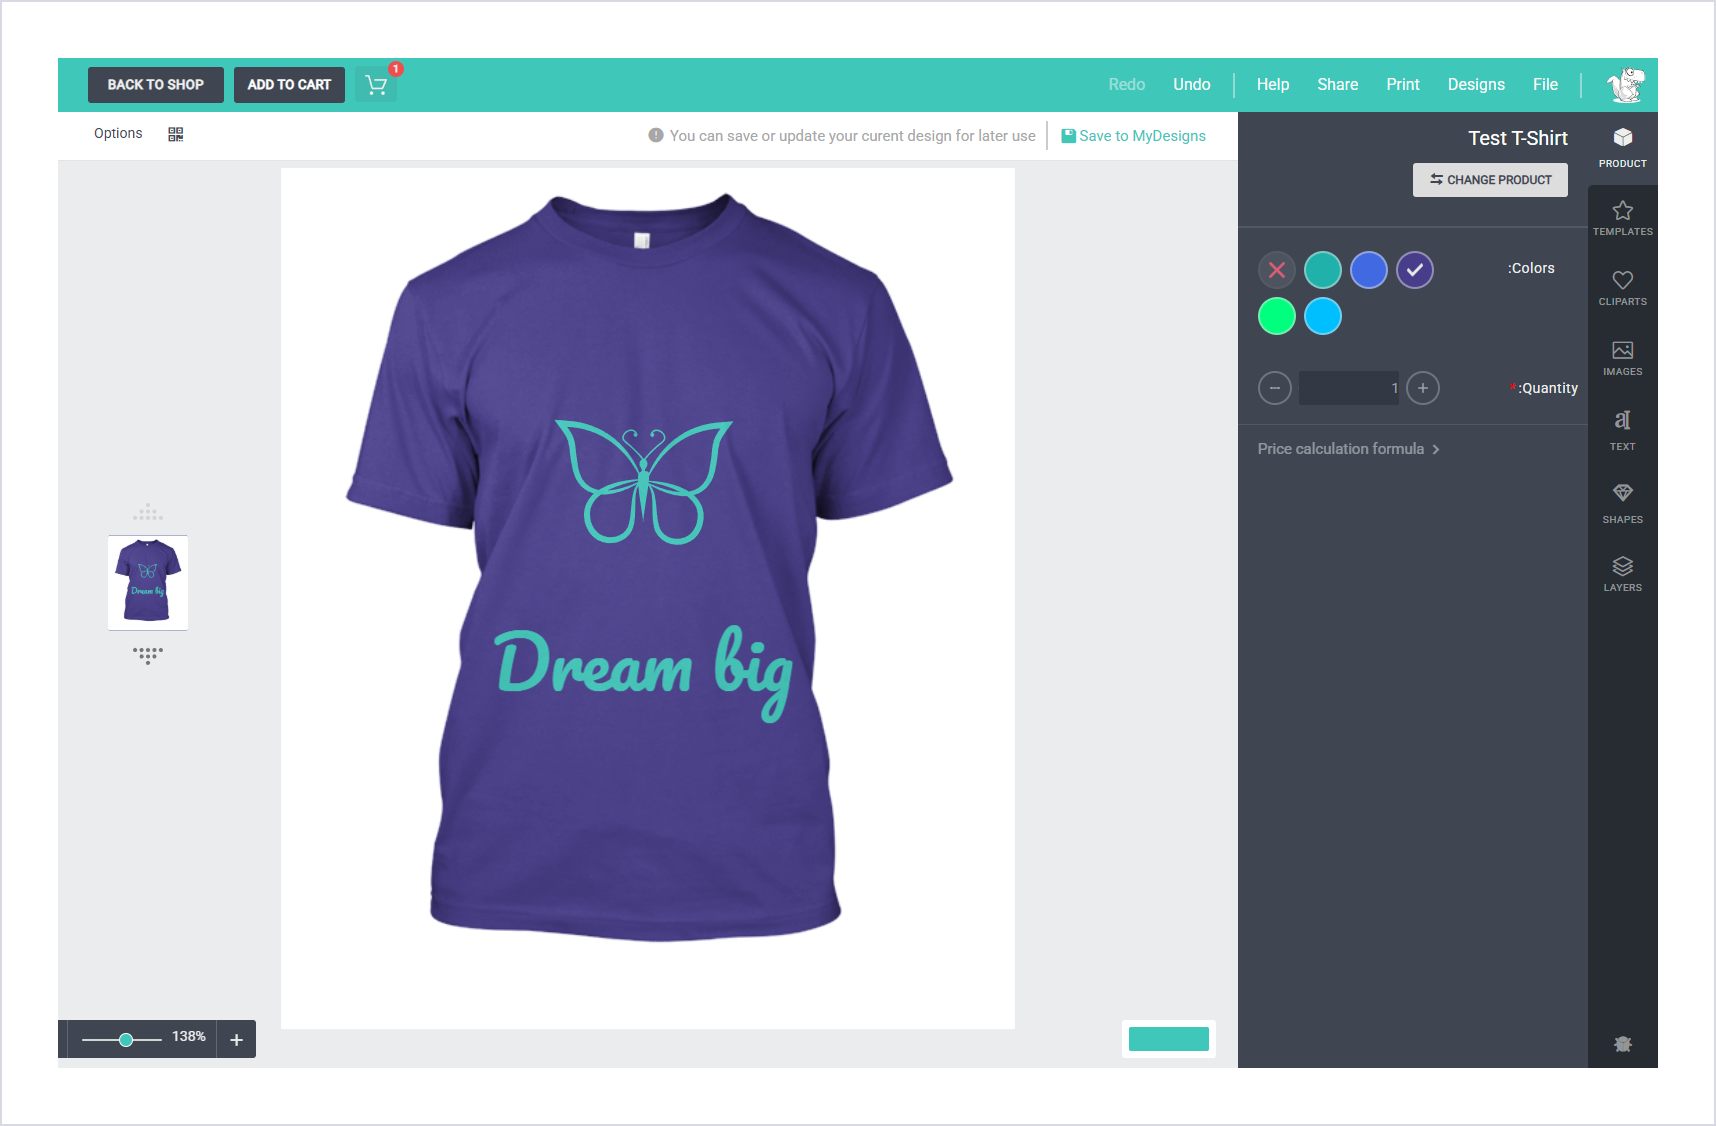Select the sky blue color swatch
Viewport: 1716px width, 1126px height.
pos(1322,316)
